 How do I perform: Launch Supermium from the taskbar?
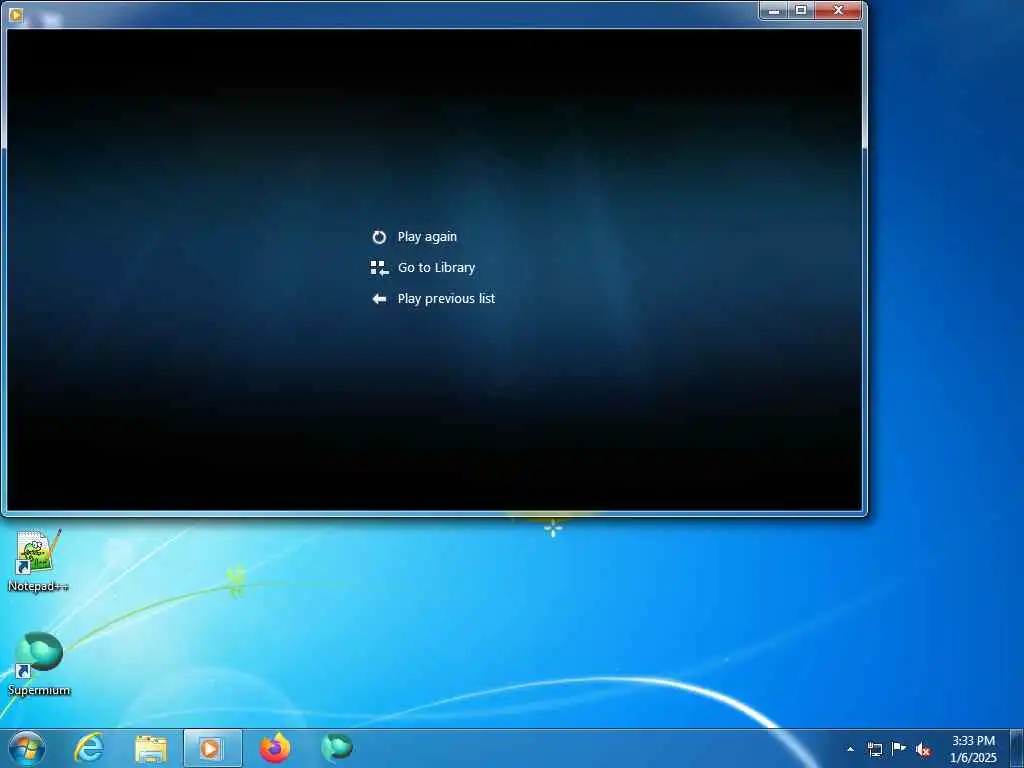tap(337, 748)
